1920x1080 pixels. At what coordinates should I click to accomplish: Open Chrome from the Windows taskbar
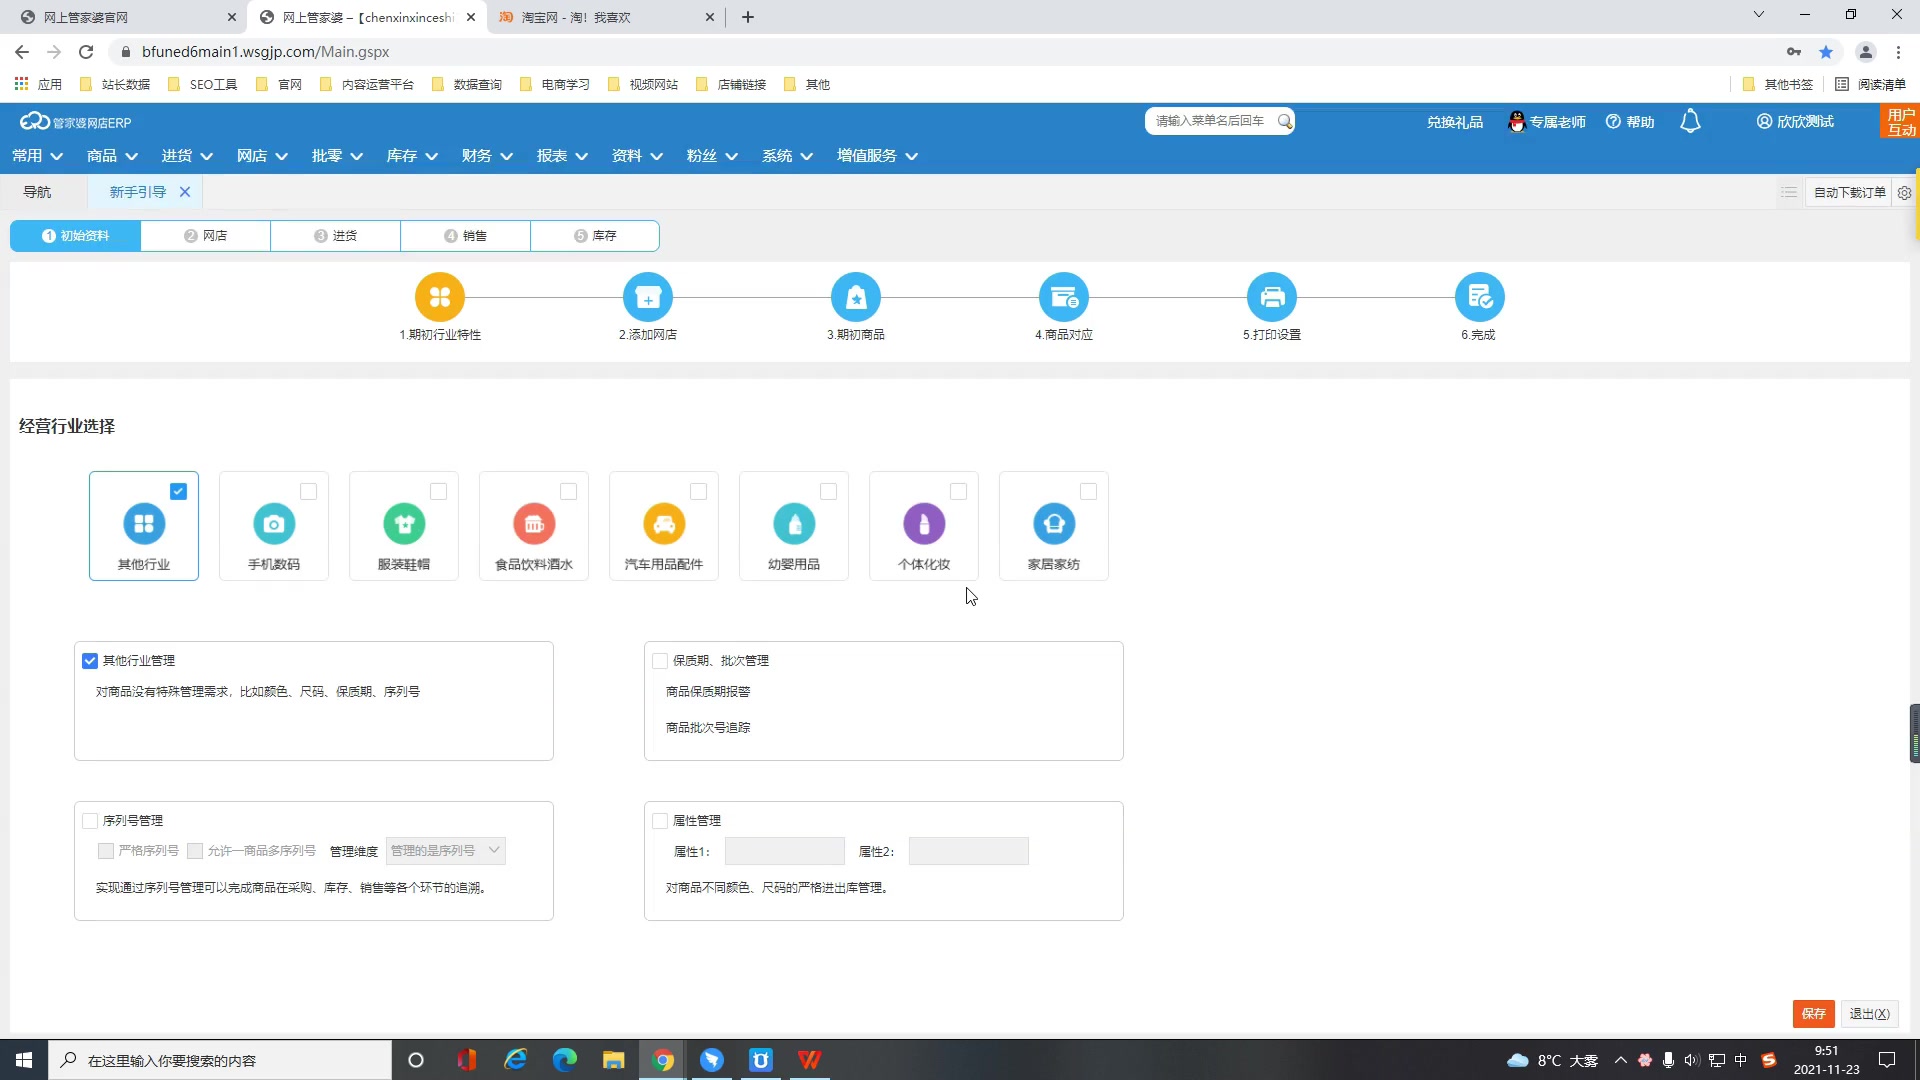point(663,1060)
